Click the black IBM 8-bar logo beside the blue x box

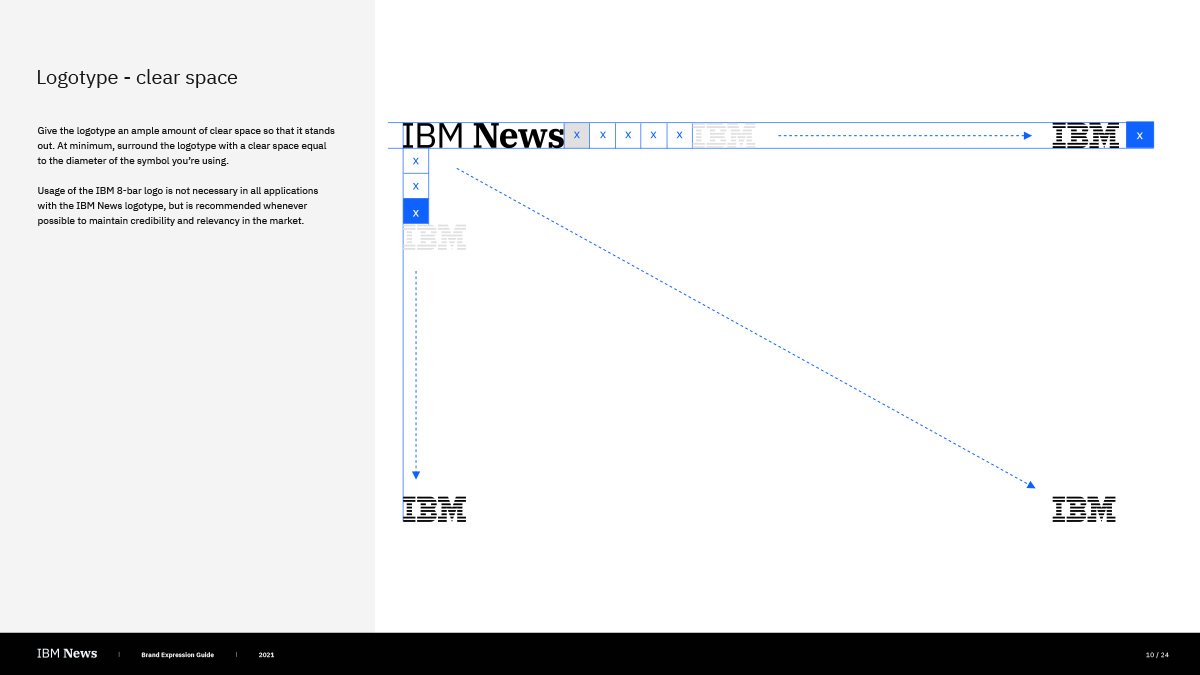coord(1086,135)
